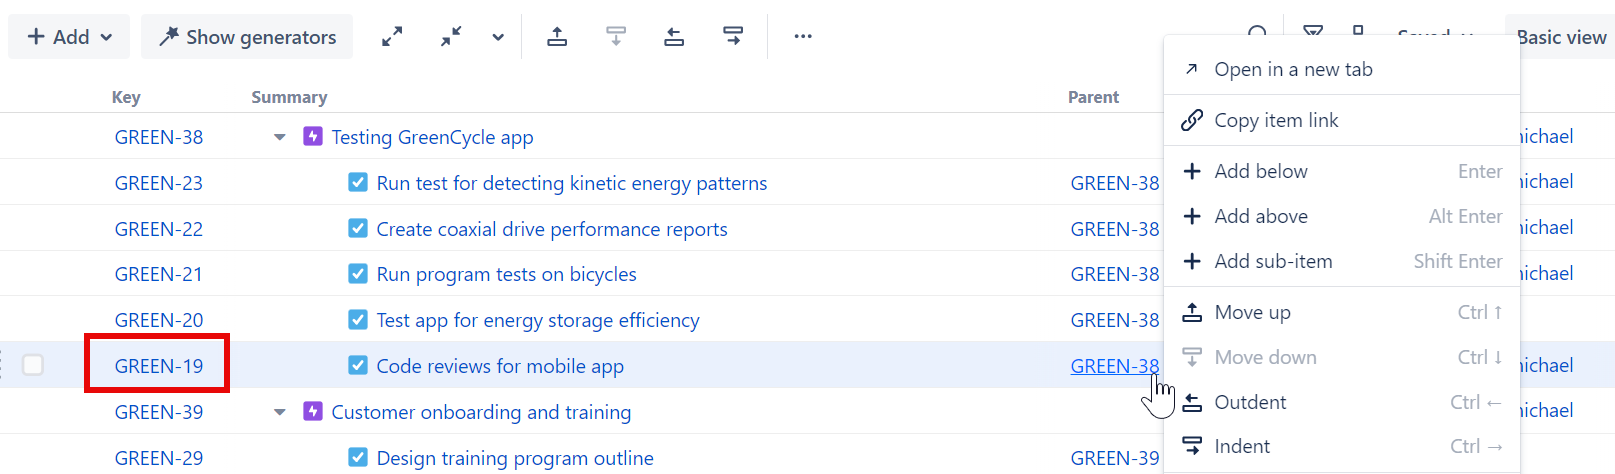1615x474 pixels.
Task: Click the collapse all rows icon
Action: click(x=452, y=37)
